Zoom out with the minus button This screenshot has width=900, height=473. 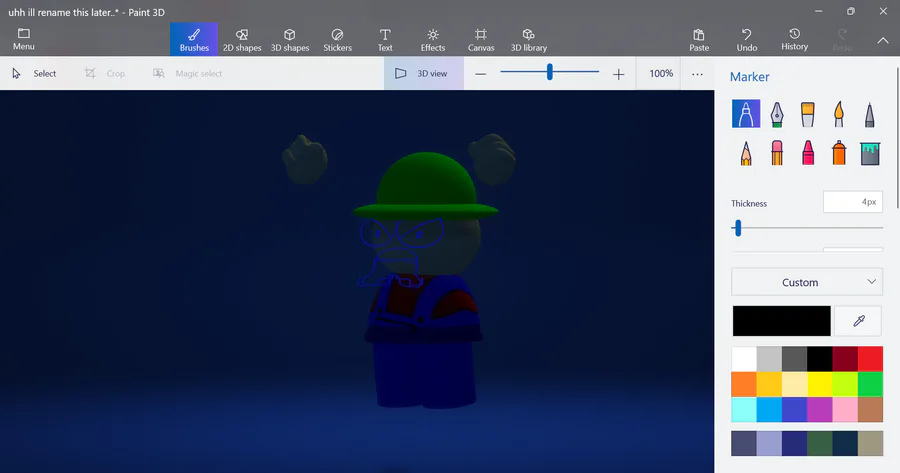click(480, 74)
